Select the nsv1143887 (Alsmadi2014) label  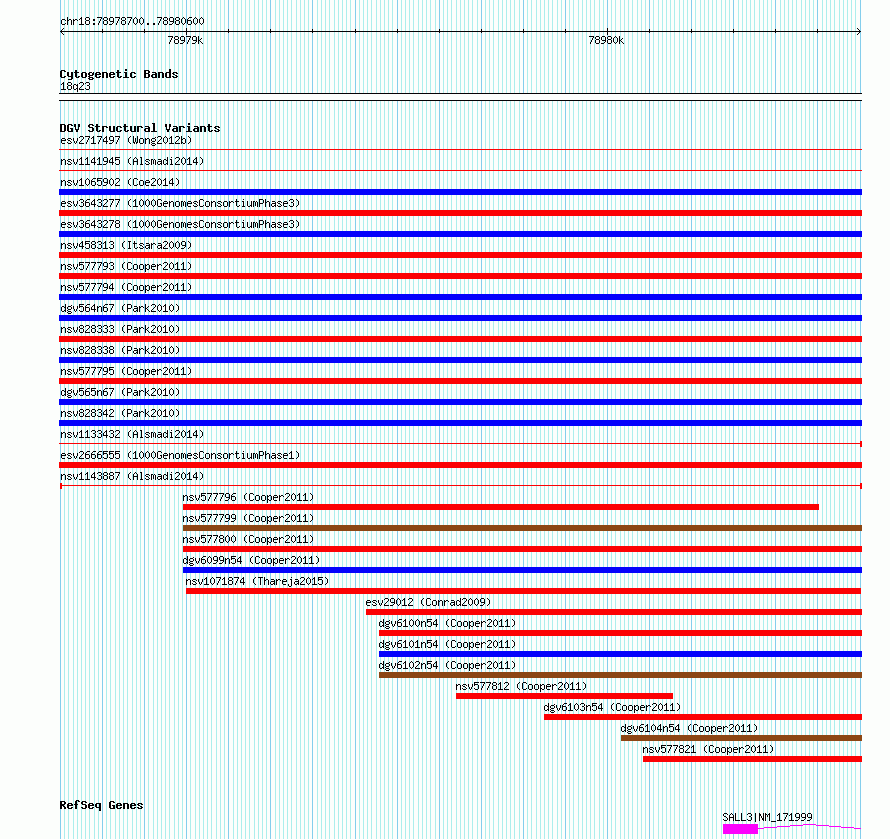132,476
